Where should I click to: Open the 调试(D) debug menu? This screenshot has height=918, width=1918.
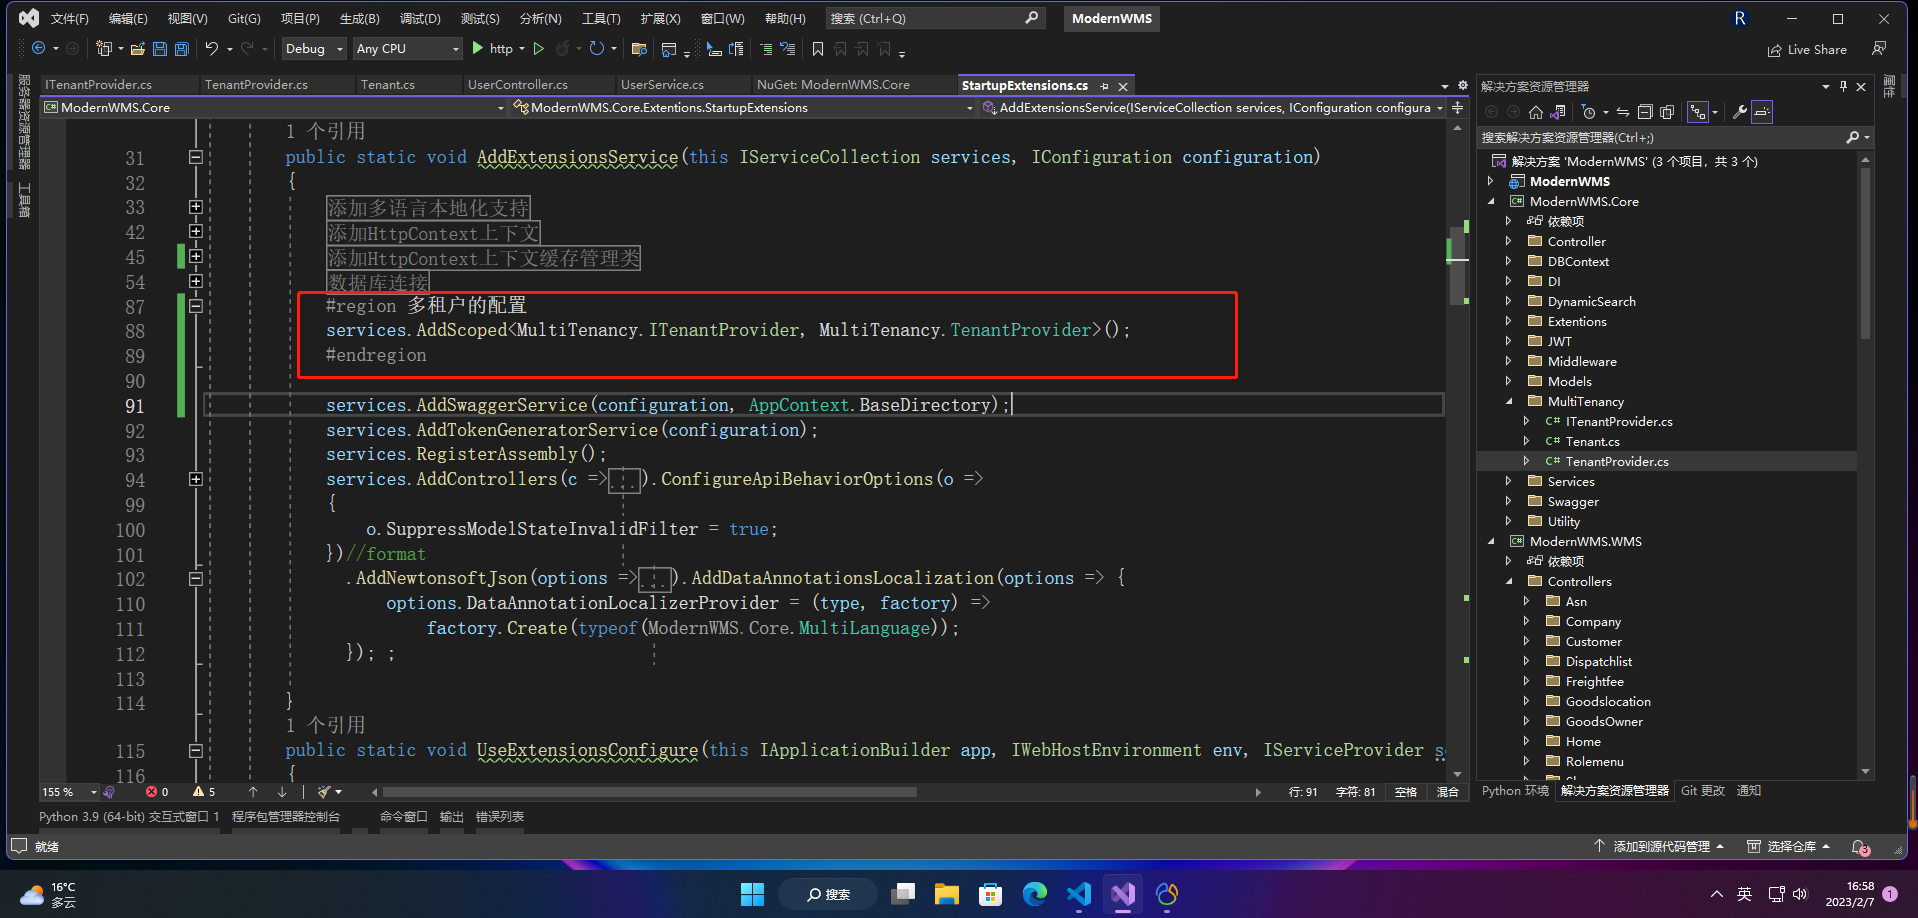[x=420, y=18]
